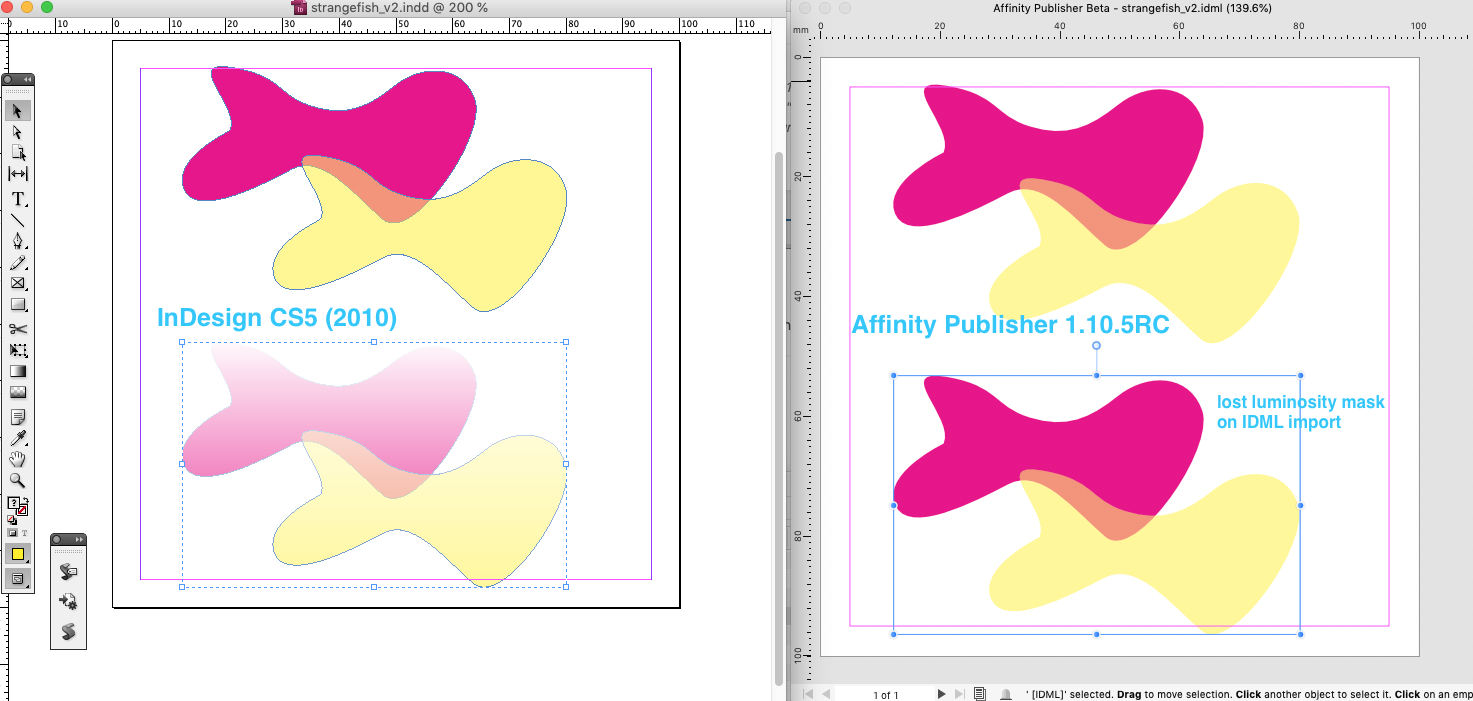Collapse the InDesign toolbox with double arrows
This screenshot has width=1473, height=701.
point(27,79)
